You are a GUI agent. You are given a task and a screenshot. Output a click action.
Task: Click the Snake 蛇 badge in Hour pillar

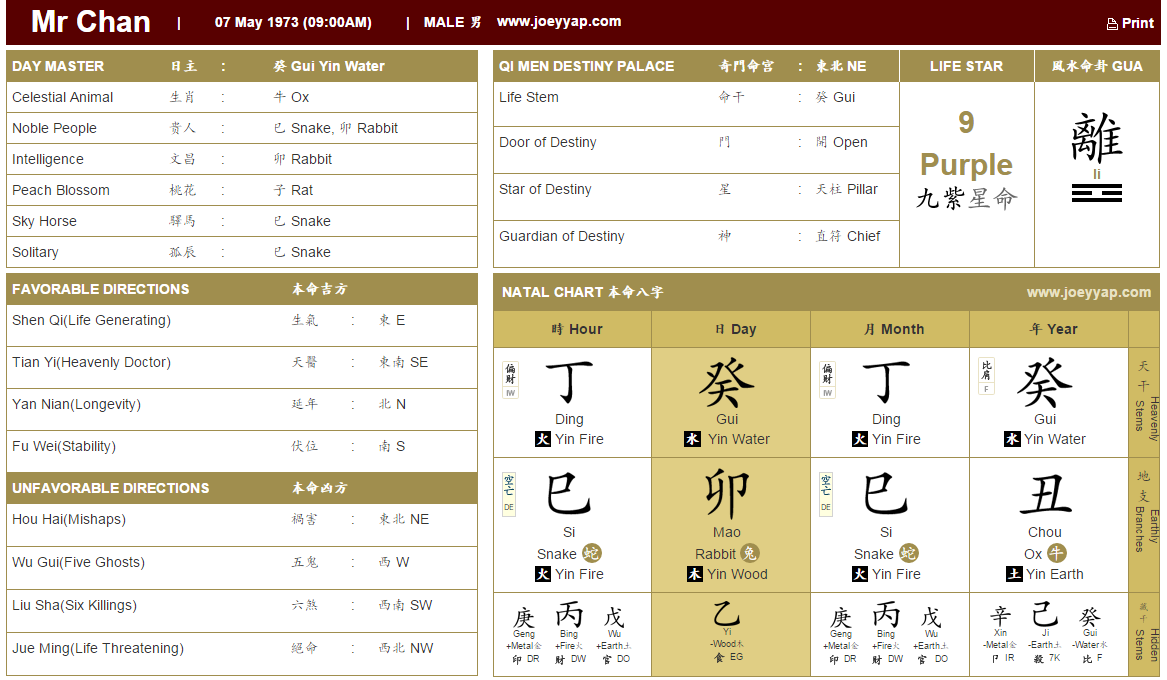pos(591,553)
